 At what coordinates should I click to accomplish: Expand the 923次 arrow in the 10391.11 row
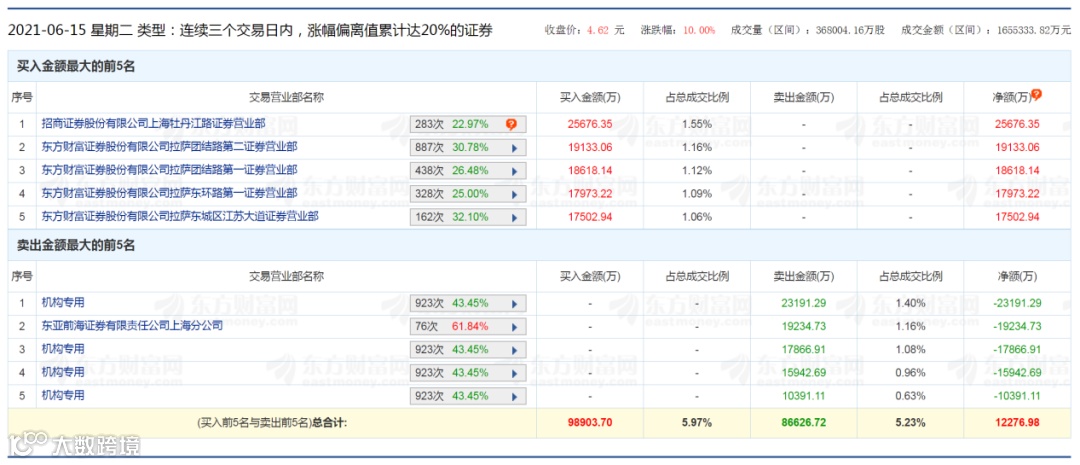point(514,396)
